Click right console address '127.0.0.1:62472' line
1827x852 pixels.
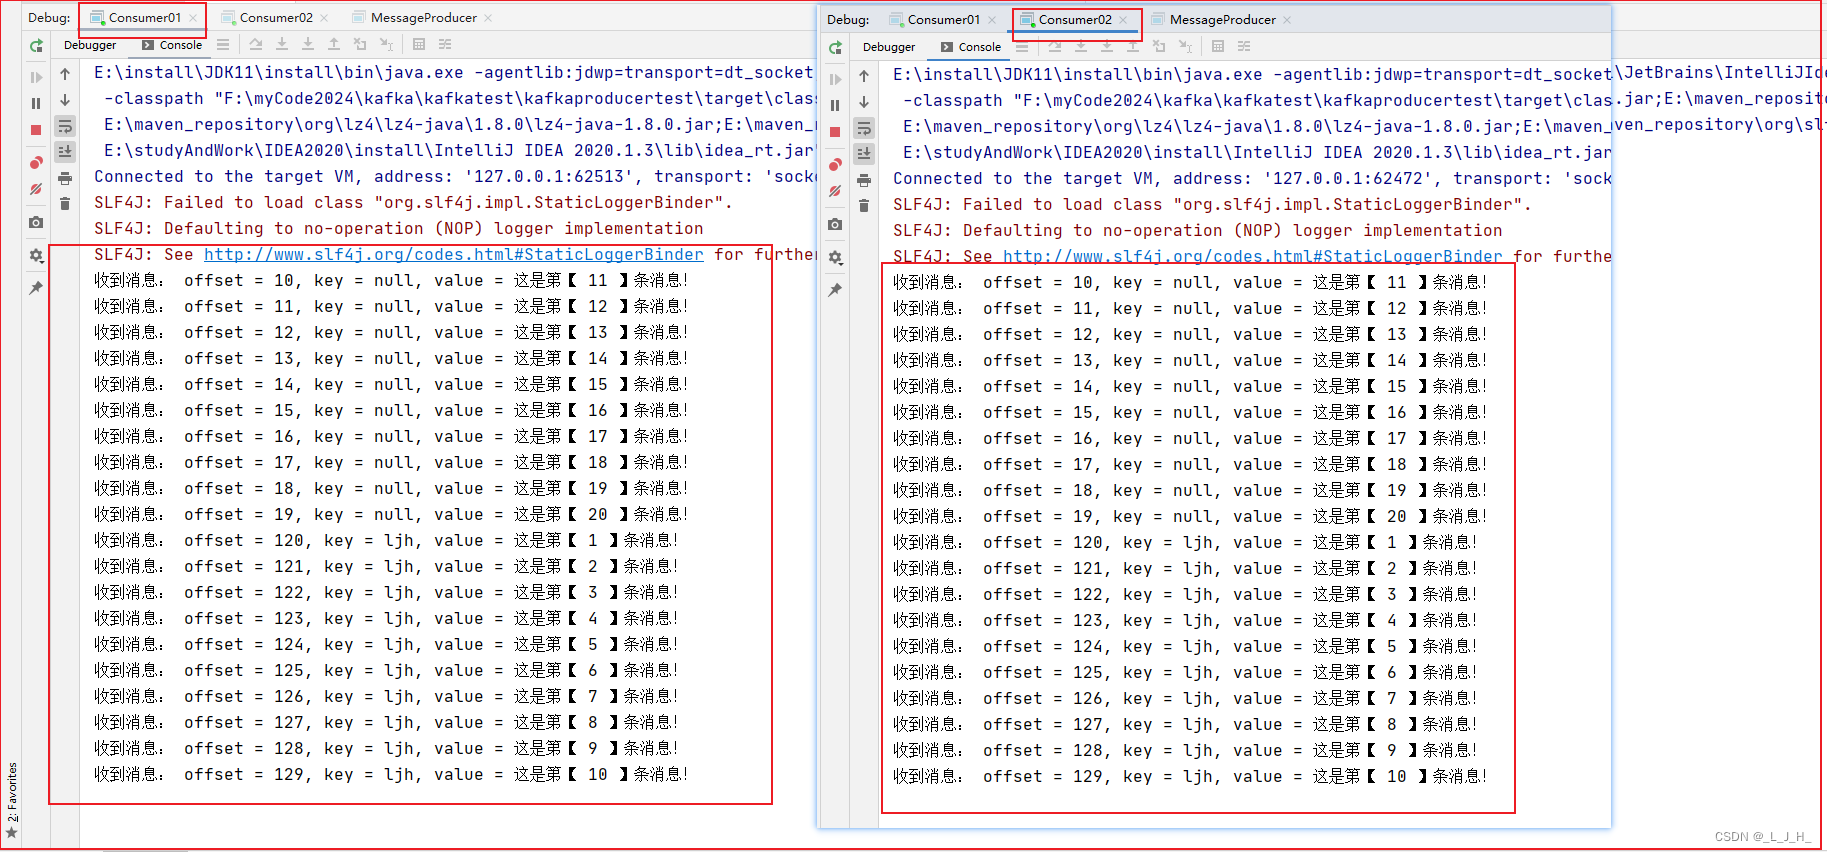click(x=1252, y=179)
